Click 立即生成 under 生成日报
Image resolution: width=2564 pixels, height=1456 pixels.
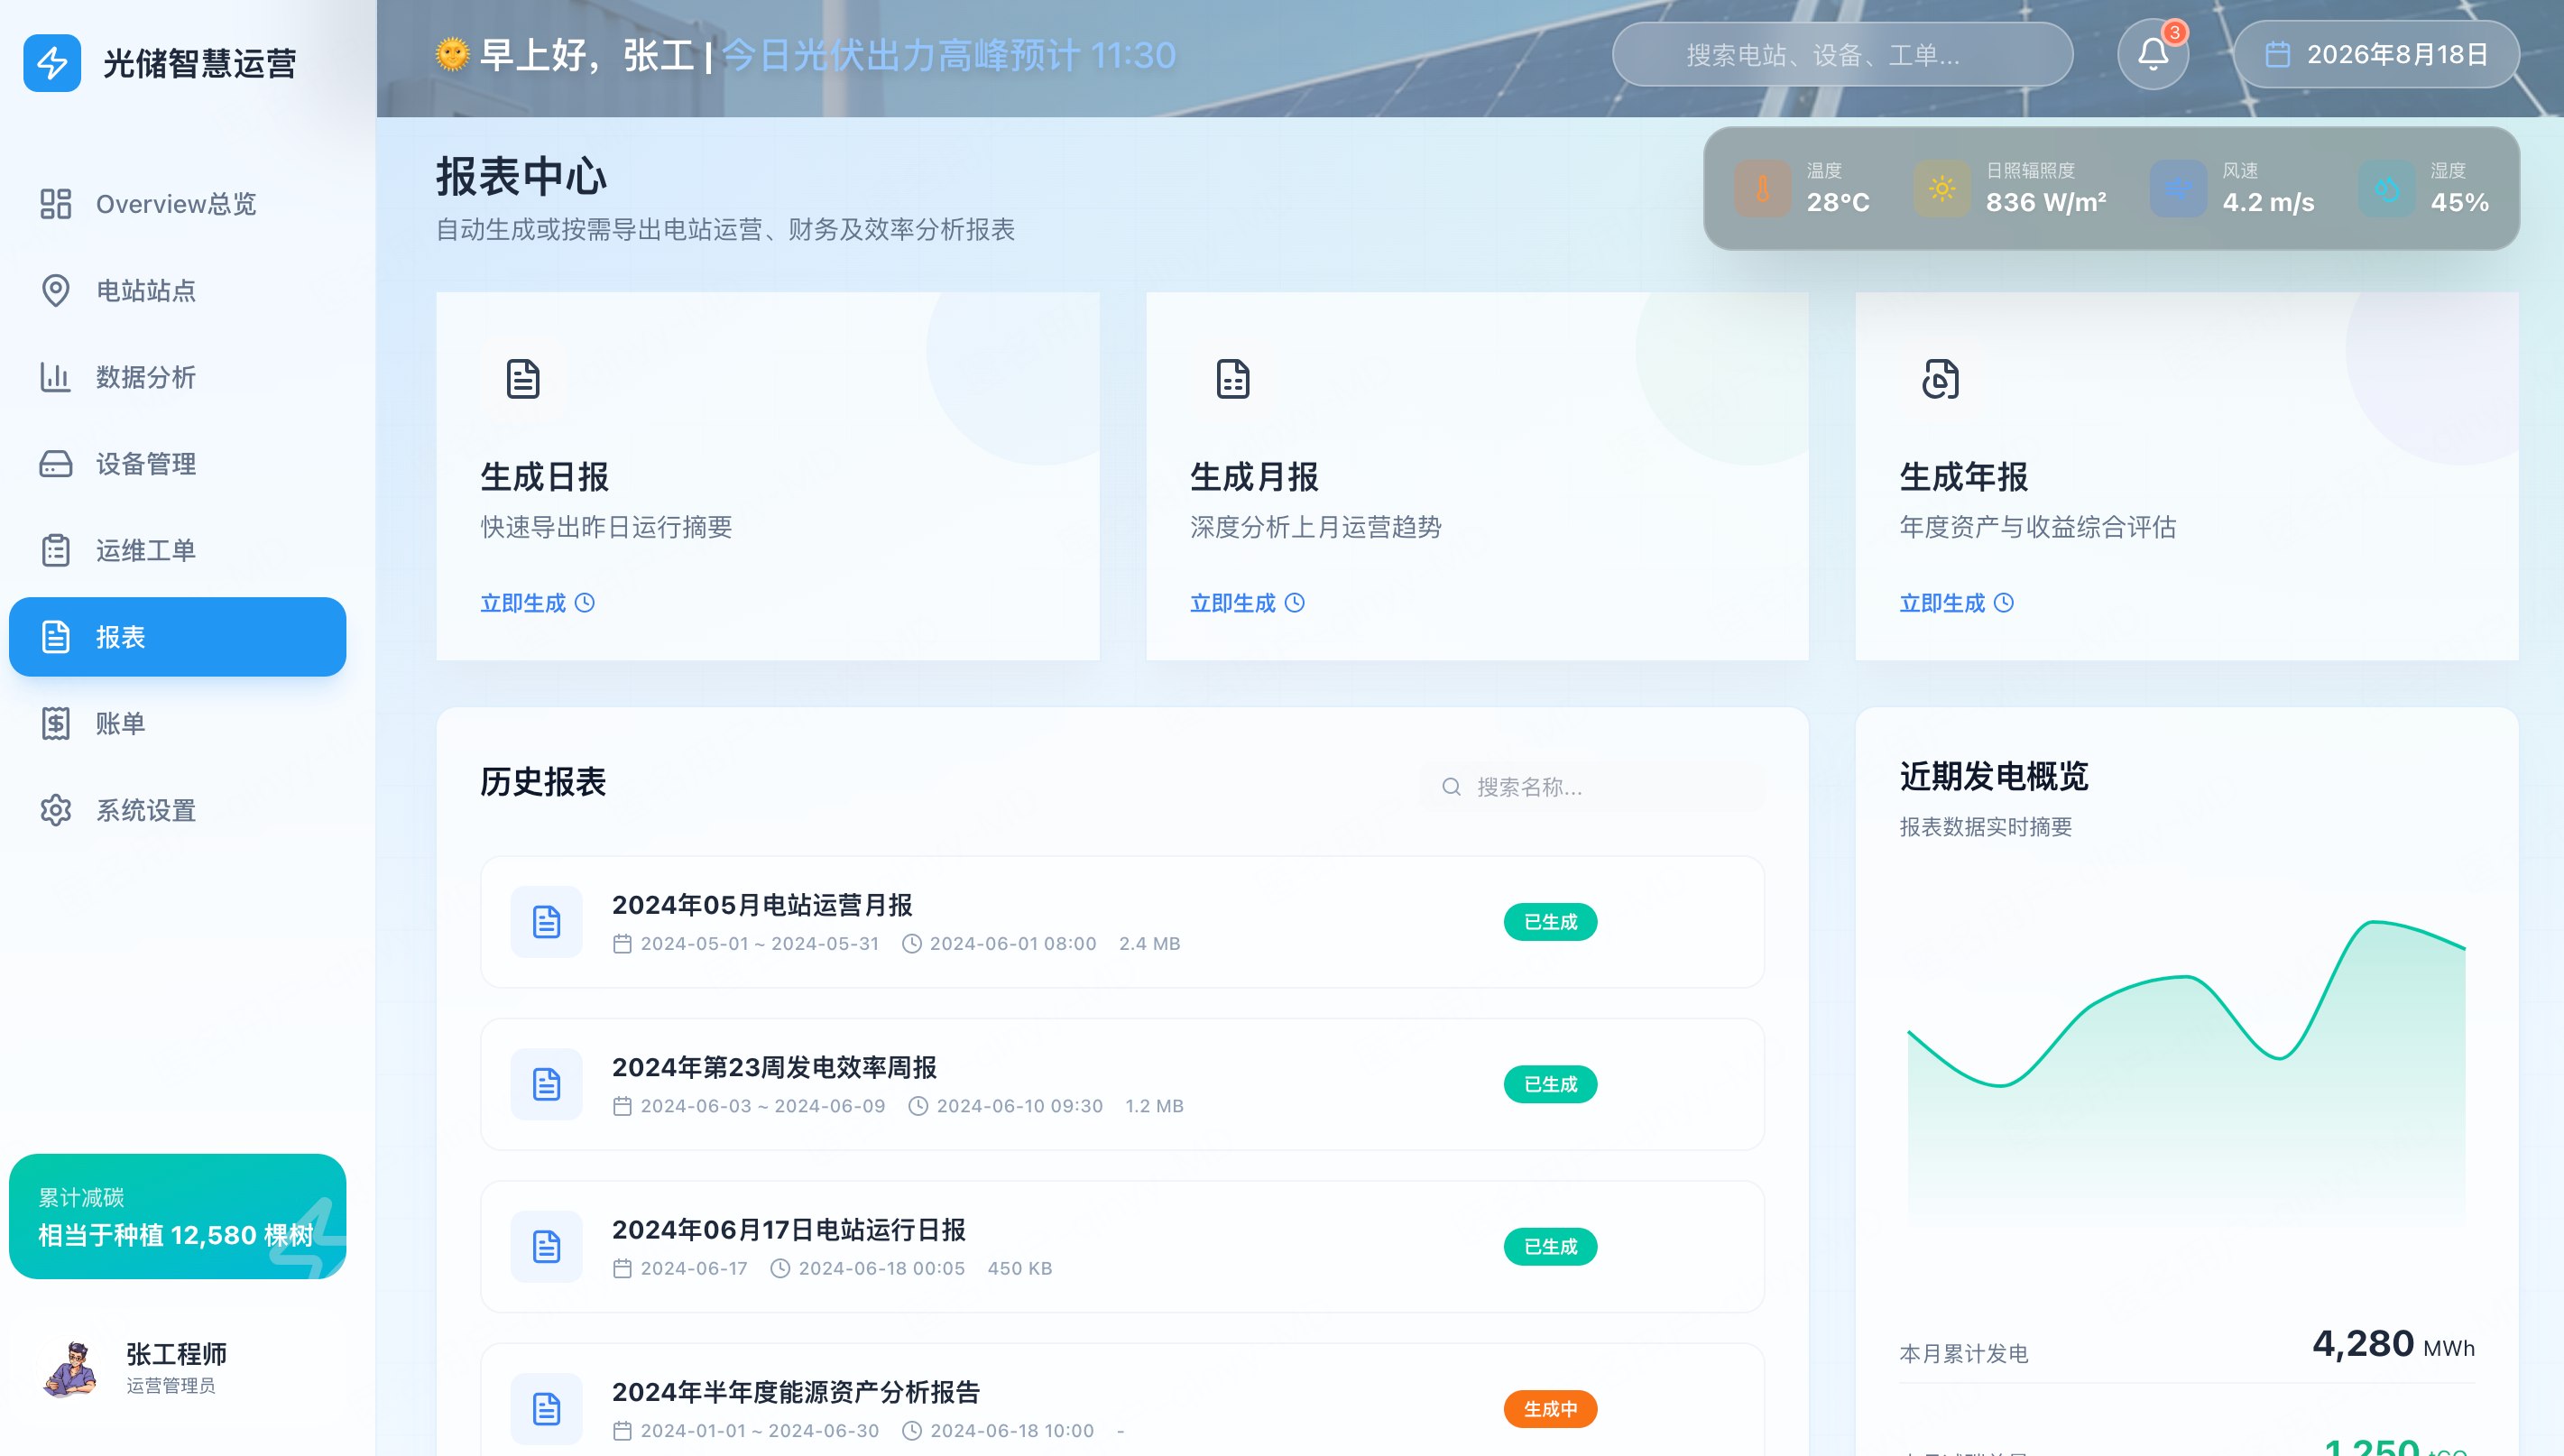point(537,603)
